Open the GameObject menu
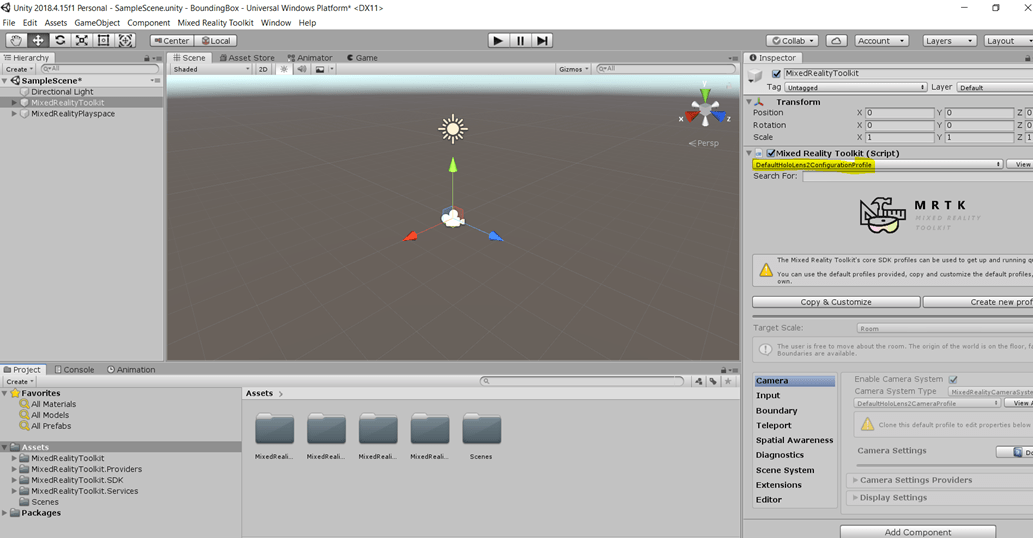This screenshot has height=538, width=1033. (97, 23)
